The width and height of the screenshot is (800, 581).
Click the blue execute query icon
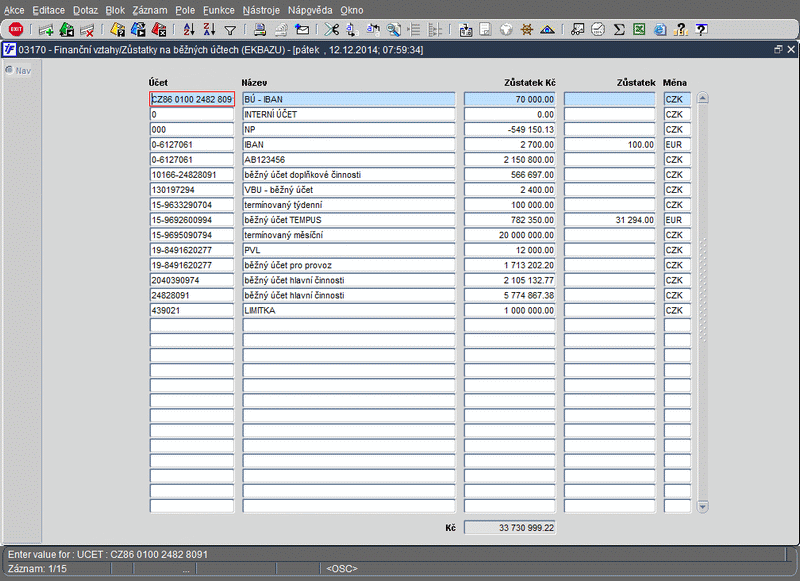[x=138, y=30]
